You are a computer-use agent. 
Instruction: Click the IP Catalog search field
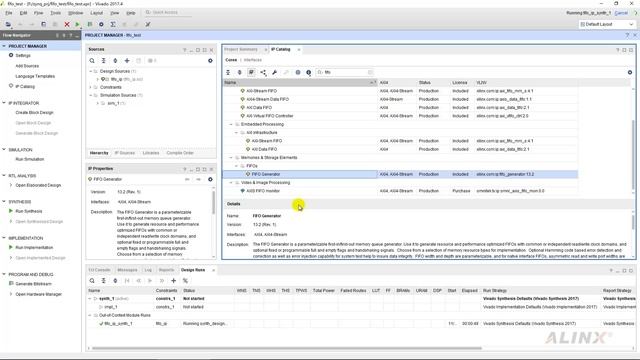(345, 72)
